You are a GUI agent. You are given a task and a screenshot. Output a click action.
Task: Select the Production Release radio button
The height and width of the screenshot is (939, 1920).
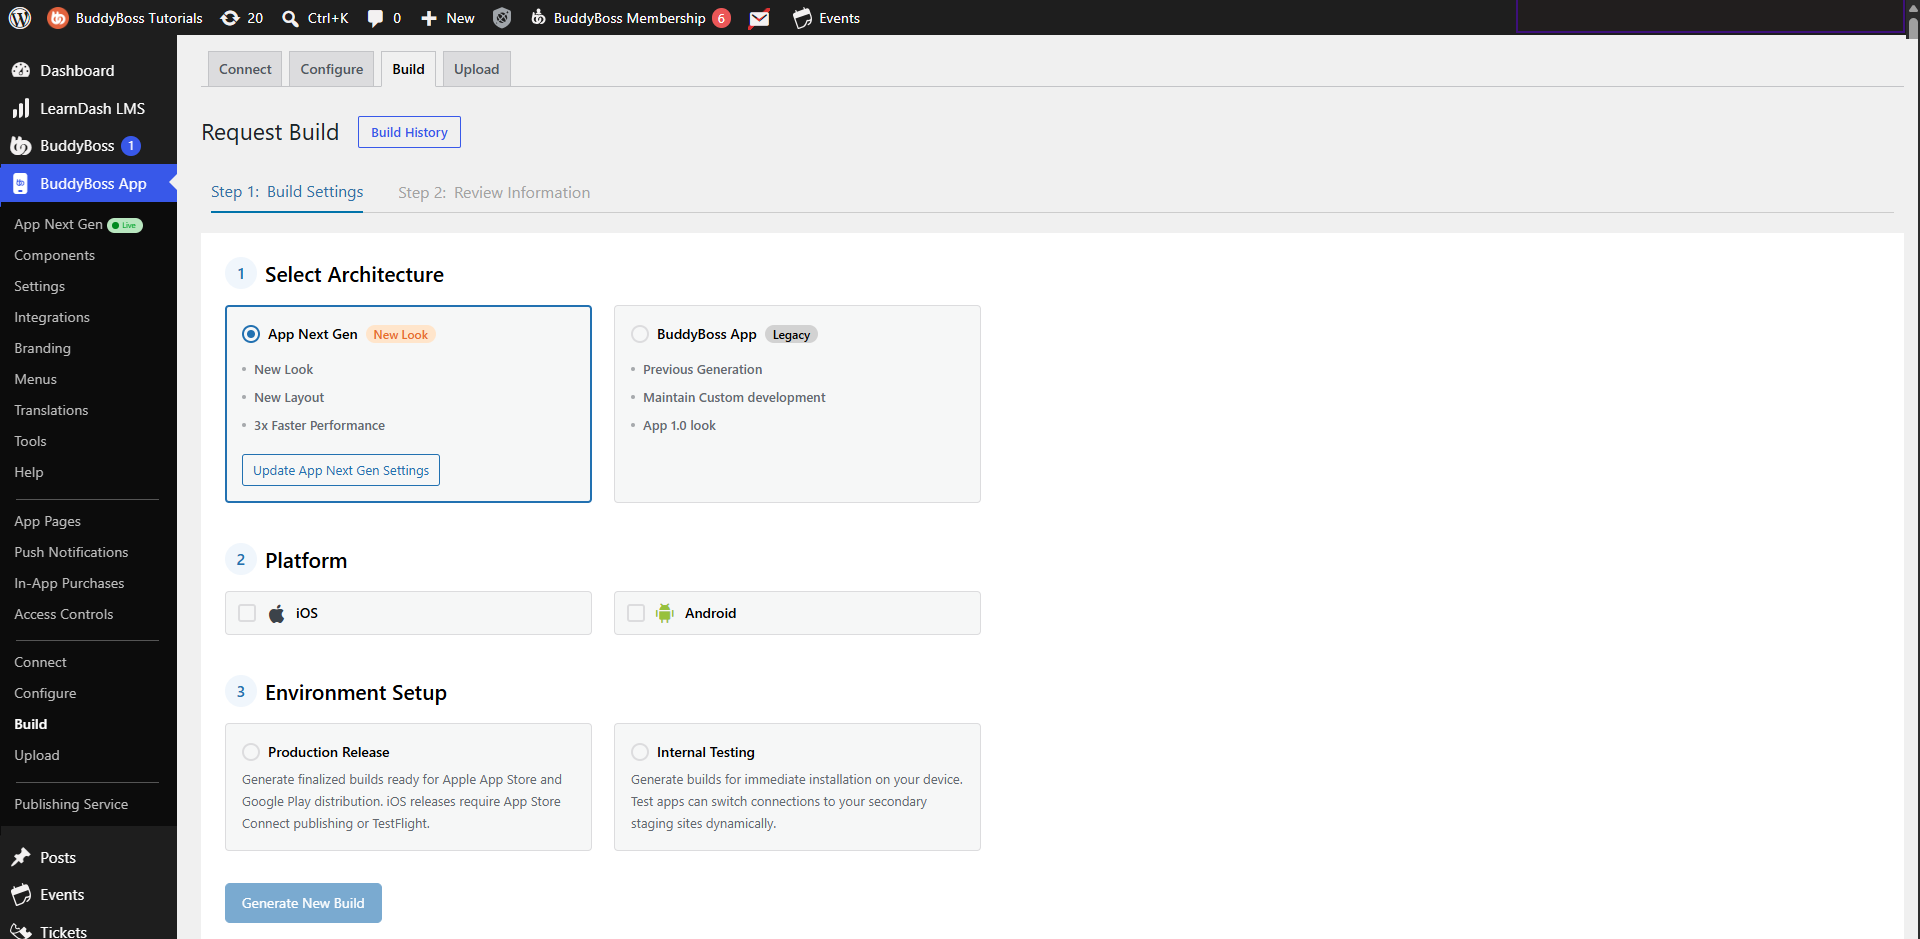251,752
